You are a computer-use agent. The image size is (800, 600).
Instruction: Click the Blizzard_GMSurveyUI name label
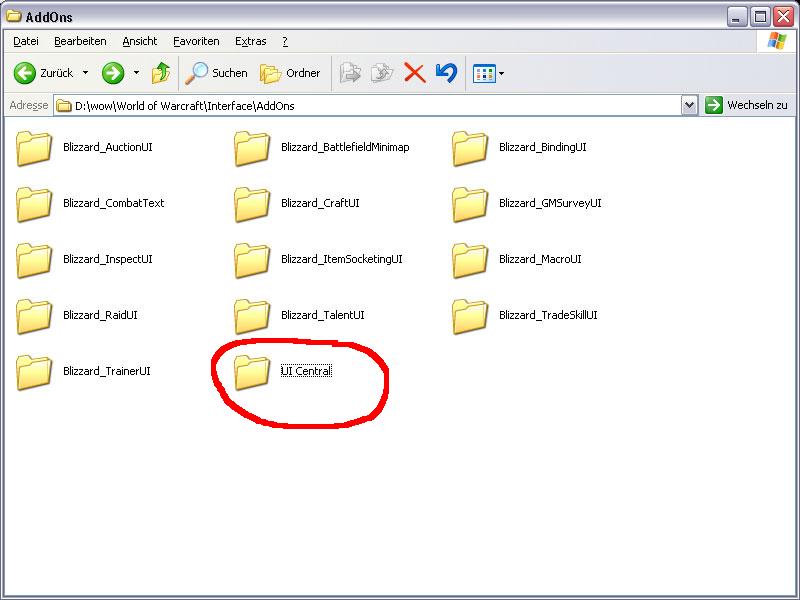[550, 203]
